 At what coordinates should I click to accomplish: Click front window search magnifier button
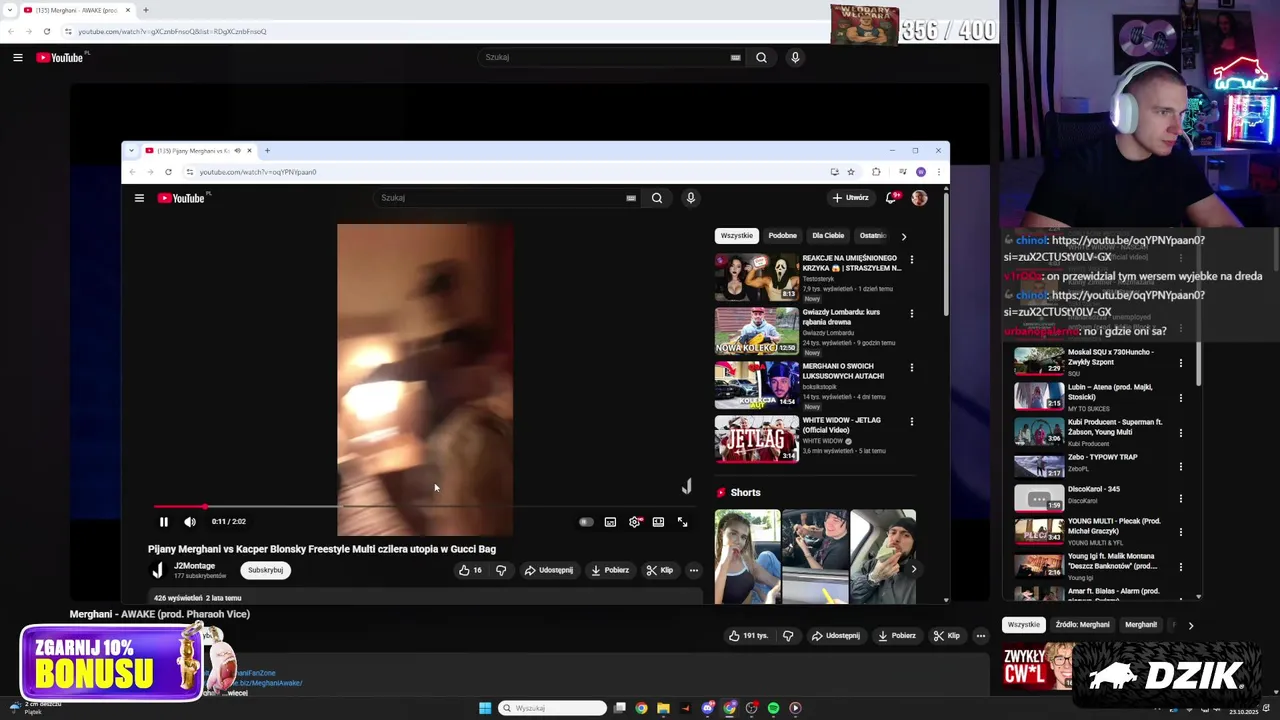(657, 198)
